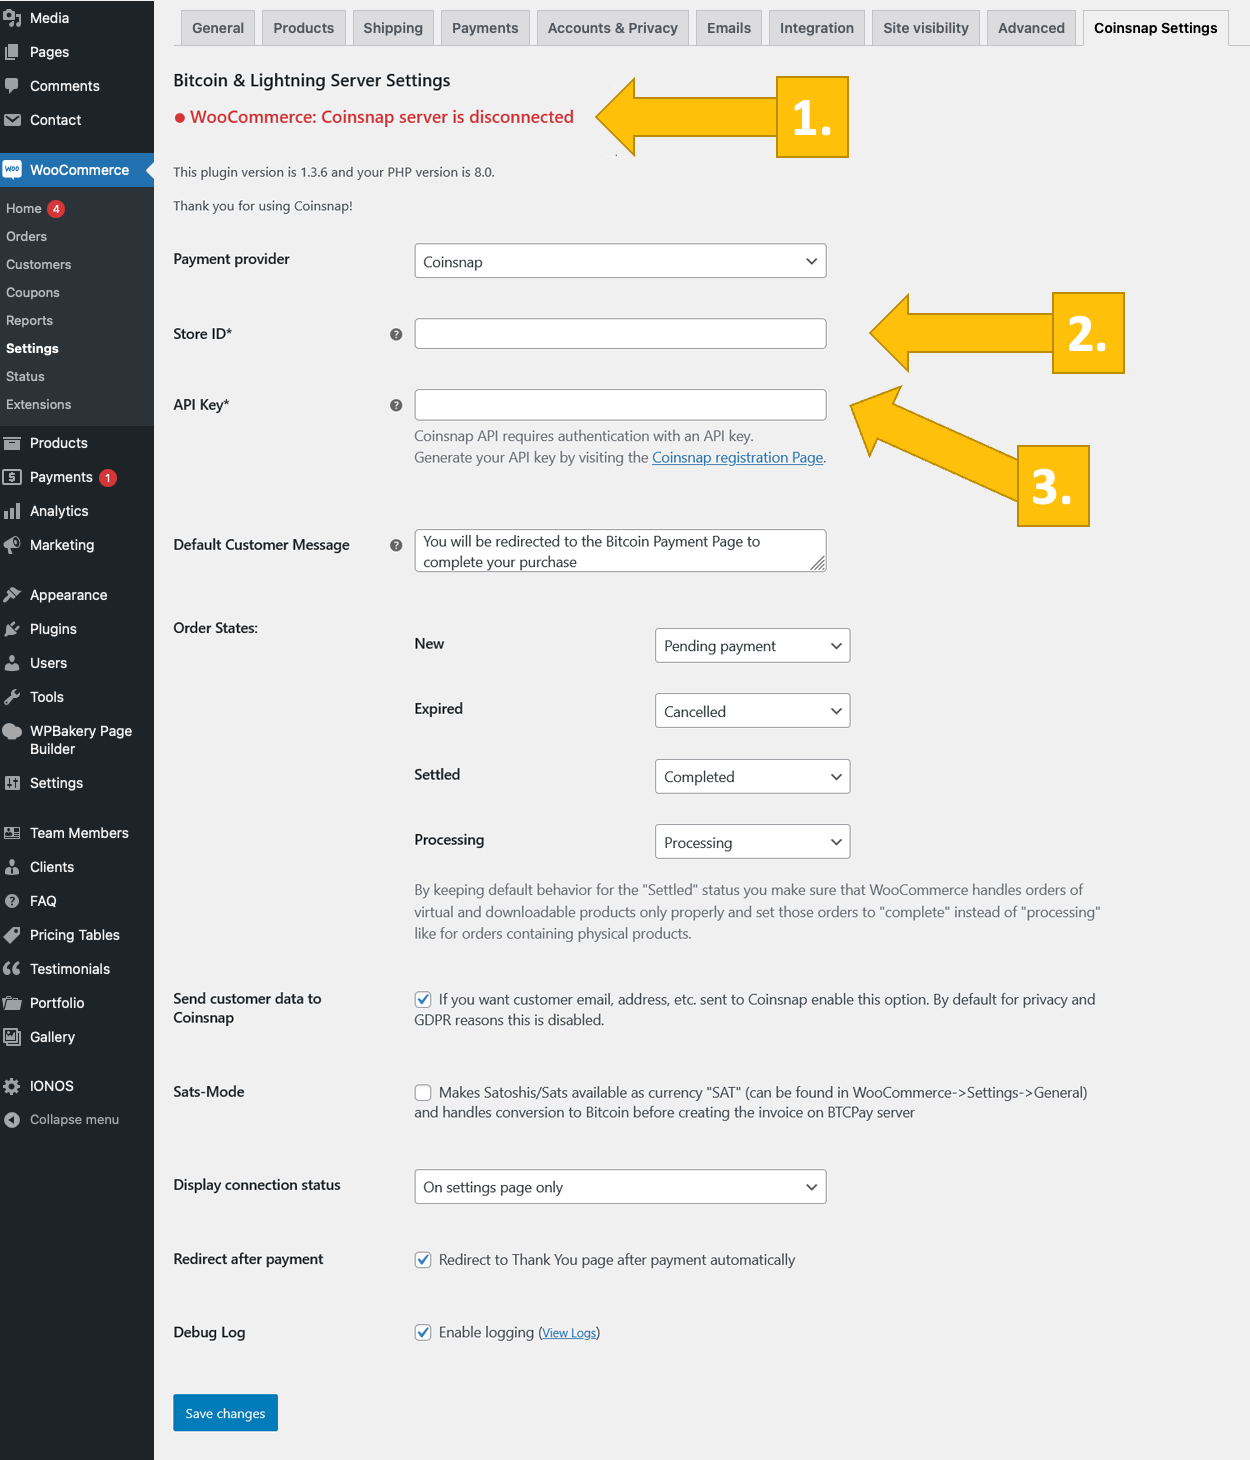Screen dimensions: 1250x1460
Task: Open WooCommerce Extensions submenu item
Action: [39, 405]
